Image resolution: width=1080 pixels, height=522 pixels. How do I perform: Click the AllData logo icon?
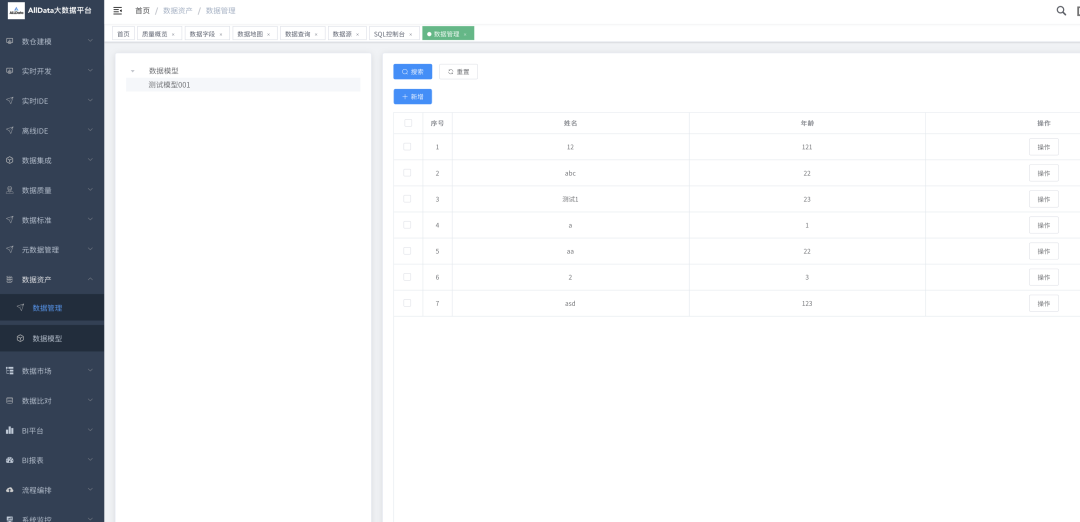[x=16, y=11]
